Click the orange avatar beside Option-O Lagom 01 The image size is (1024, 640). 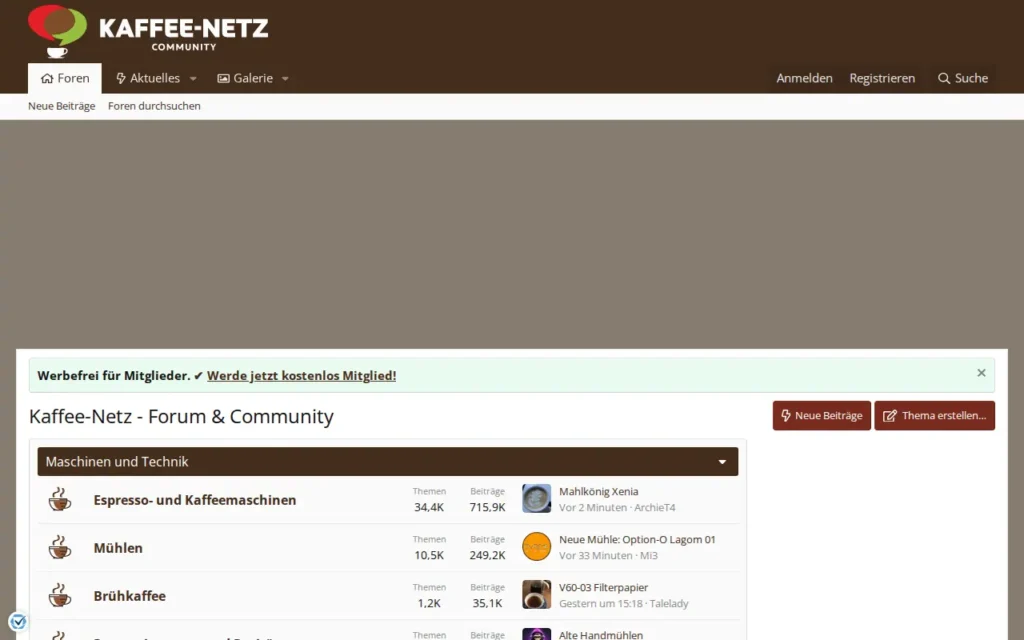tap(537, 547)
